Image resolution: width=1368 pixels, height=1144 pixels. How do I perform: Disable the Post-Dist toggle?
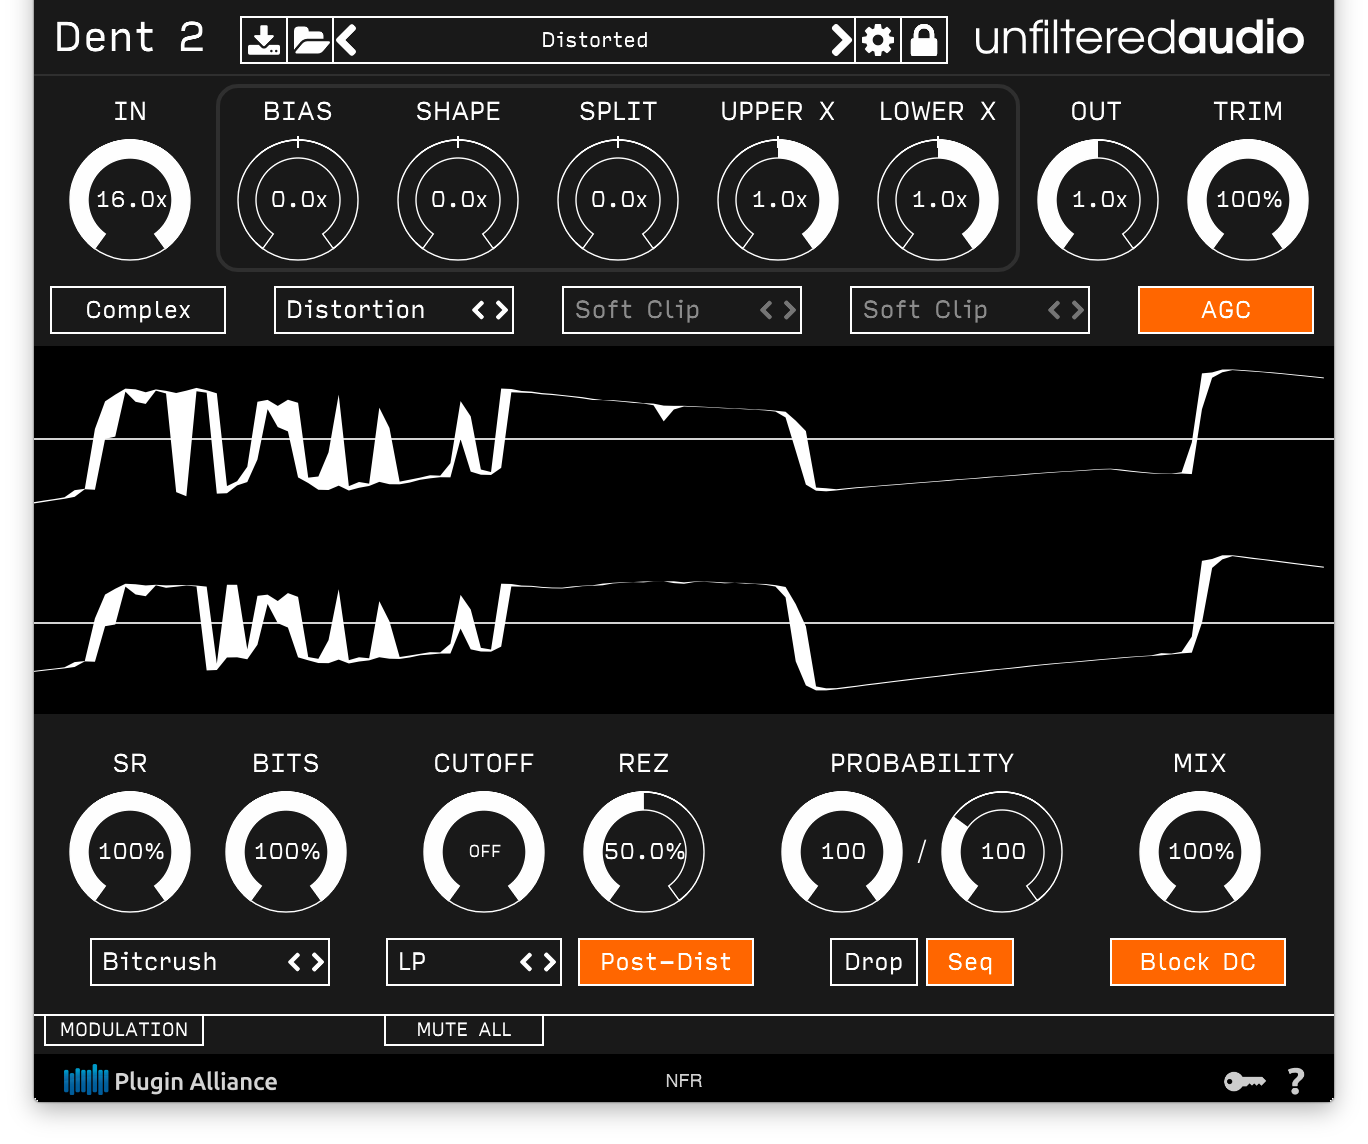click(x=665, y=962)
